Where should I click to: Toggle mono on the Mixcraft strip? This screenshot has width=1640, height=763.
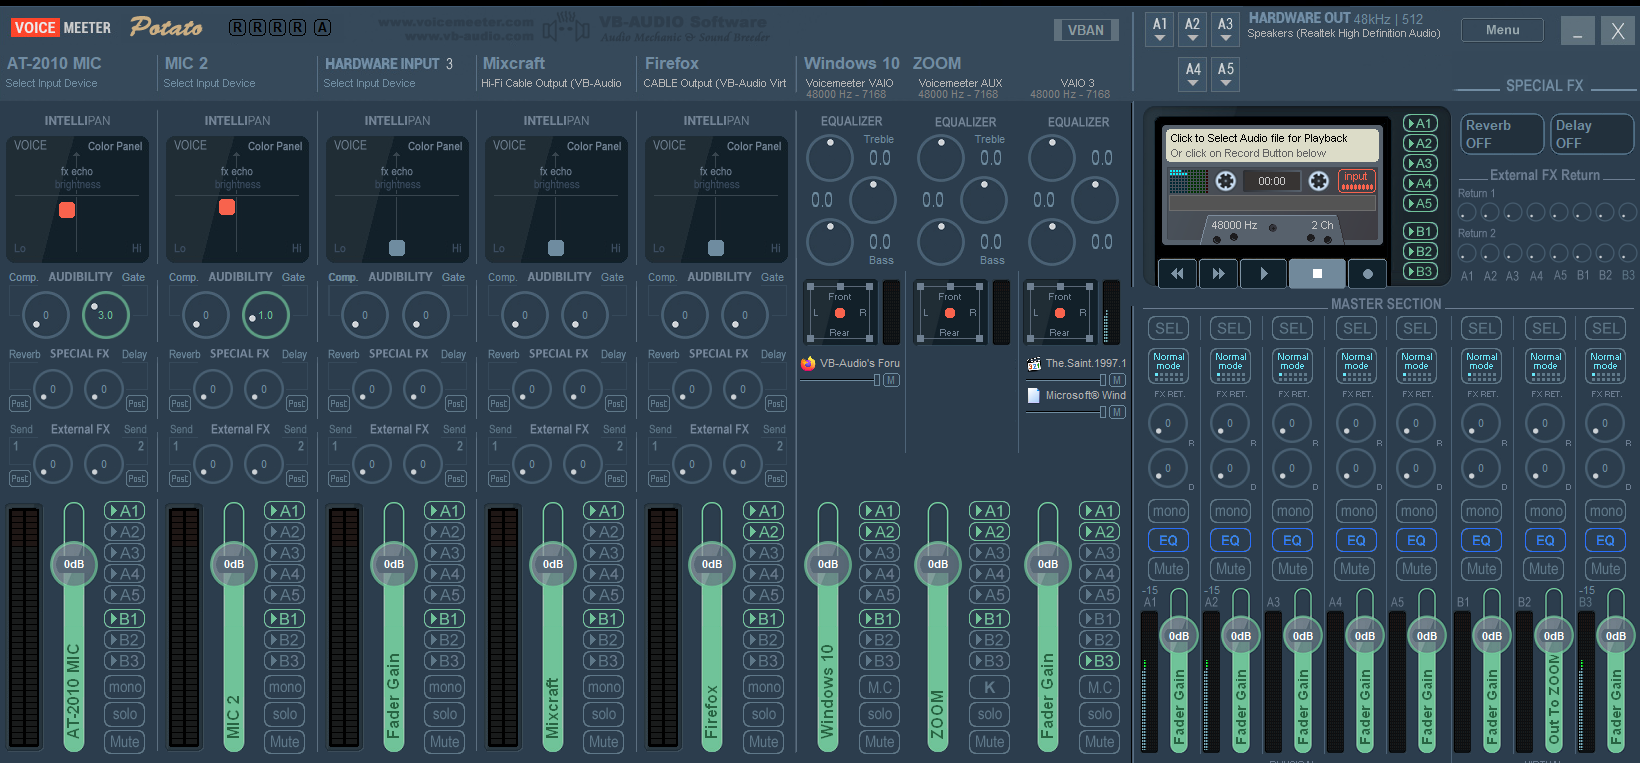[x=604, y=687]
